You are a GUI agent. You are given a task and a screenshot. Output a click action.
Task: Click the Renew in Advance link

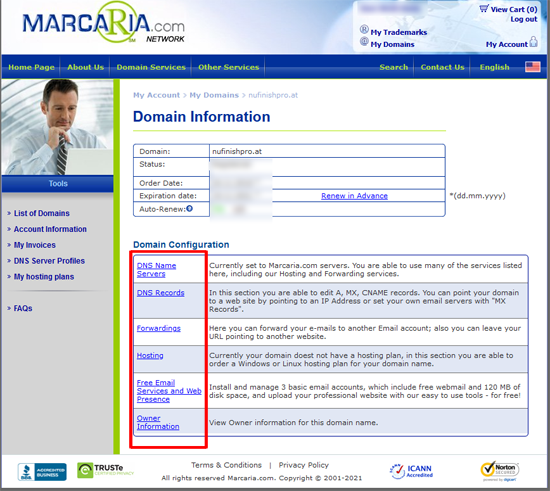(354, 196)
